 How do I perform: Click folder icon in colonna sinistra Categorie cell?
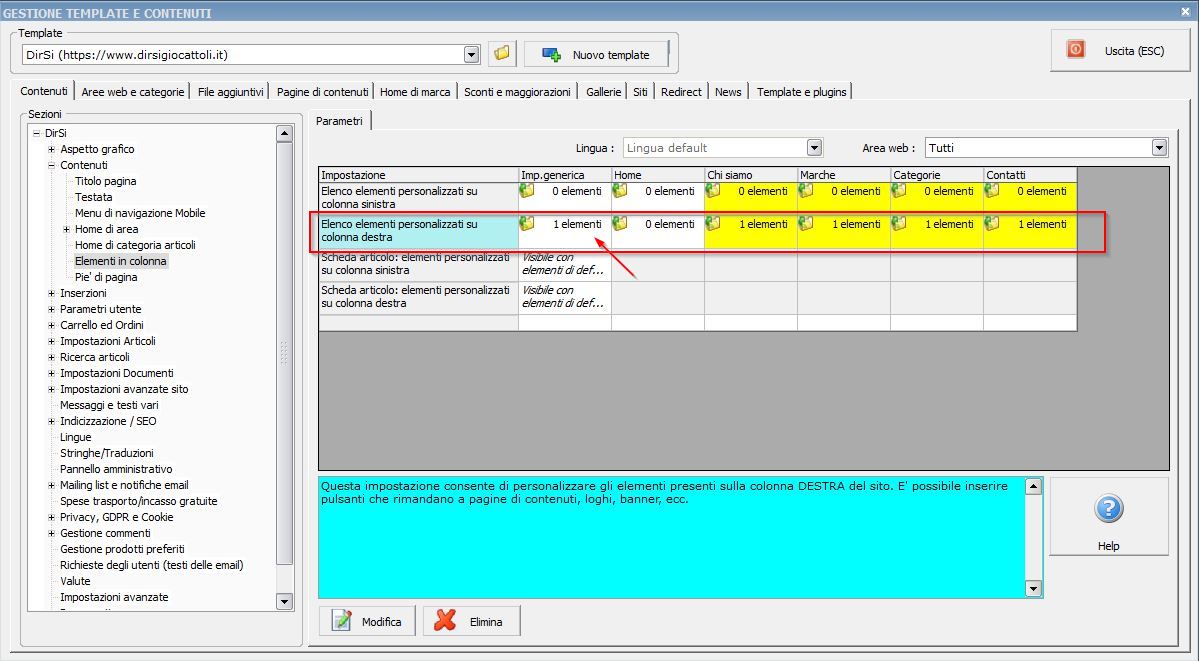899,191
